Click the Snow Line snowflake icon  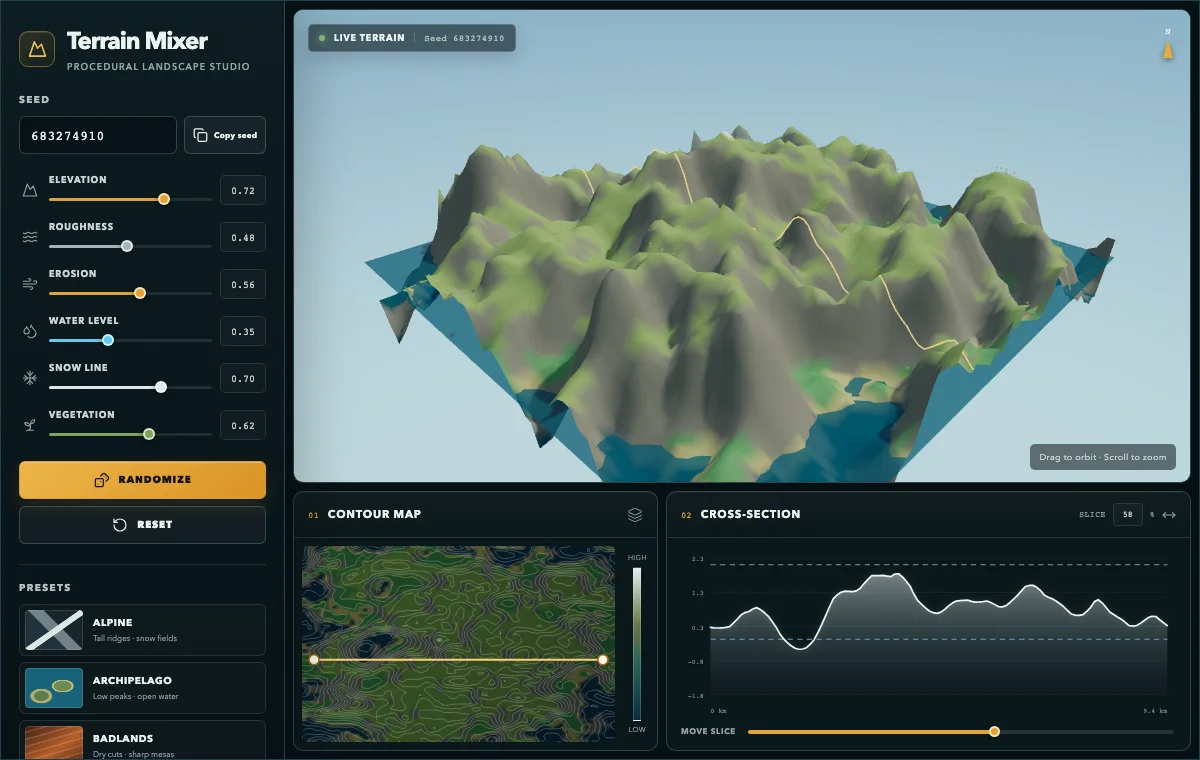tap(30, 378)
